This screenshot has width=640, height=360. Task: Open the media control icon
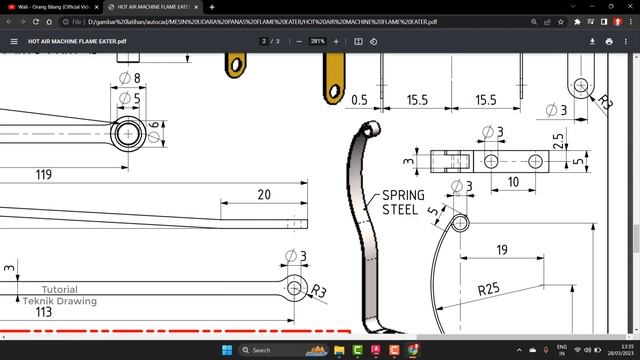591,22
